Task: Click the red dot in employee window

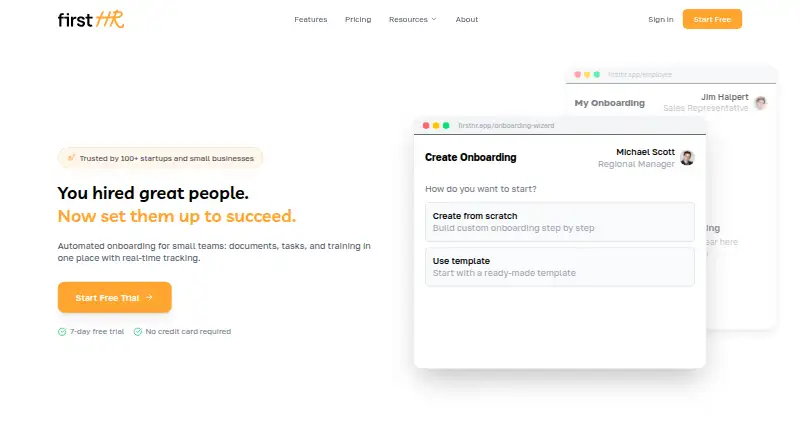Action: 578,75
